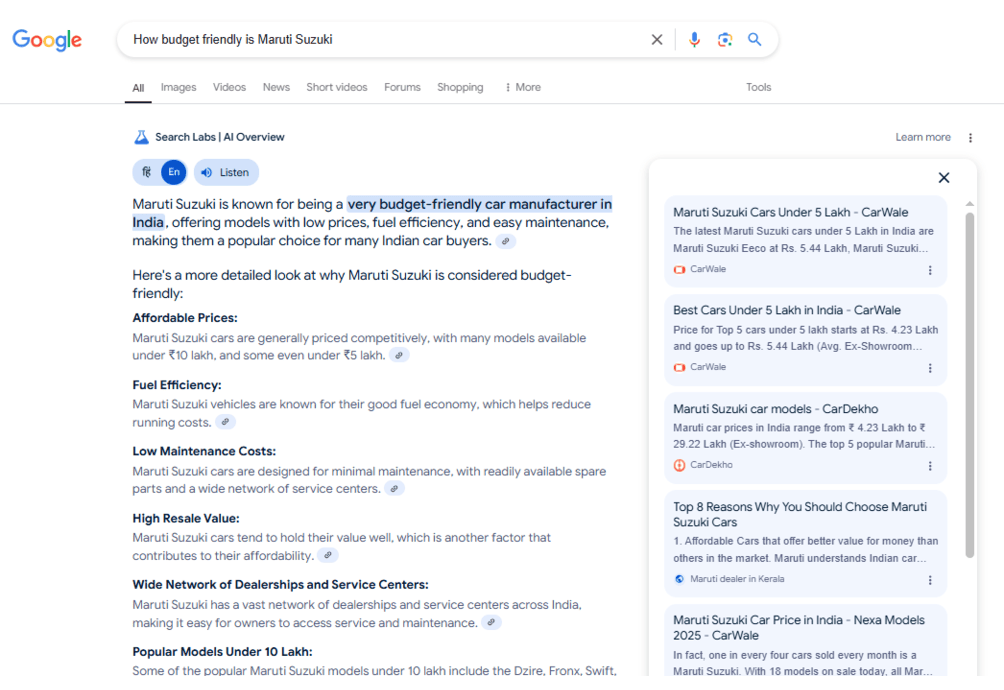Switch AI Overview language to Hindi
Viewport: 1004px width, 690px height.
[x=147, y=172]
